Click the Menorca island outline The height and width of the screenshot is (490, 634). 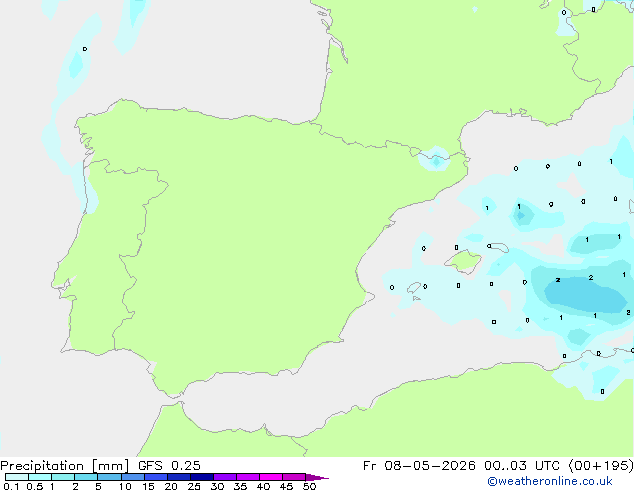coord(499,247)
